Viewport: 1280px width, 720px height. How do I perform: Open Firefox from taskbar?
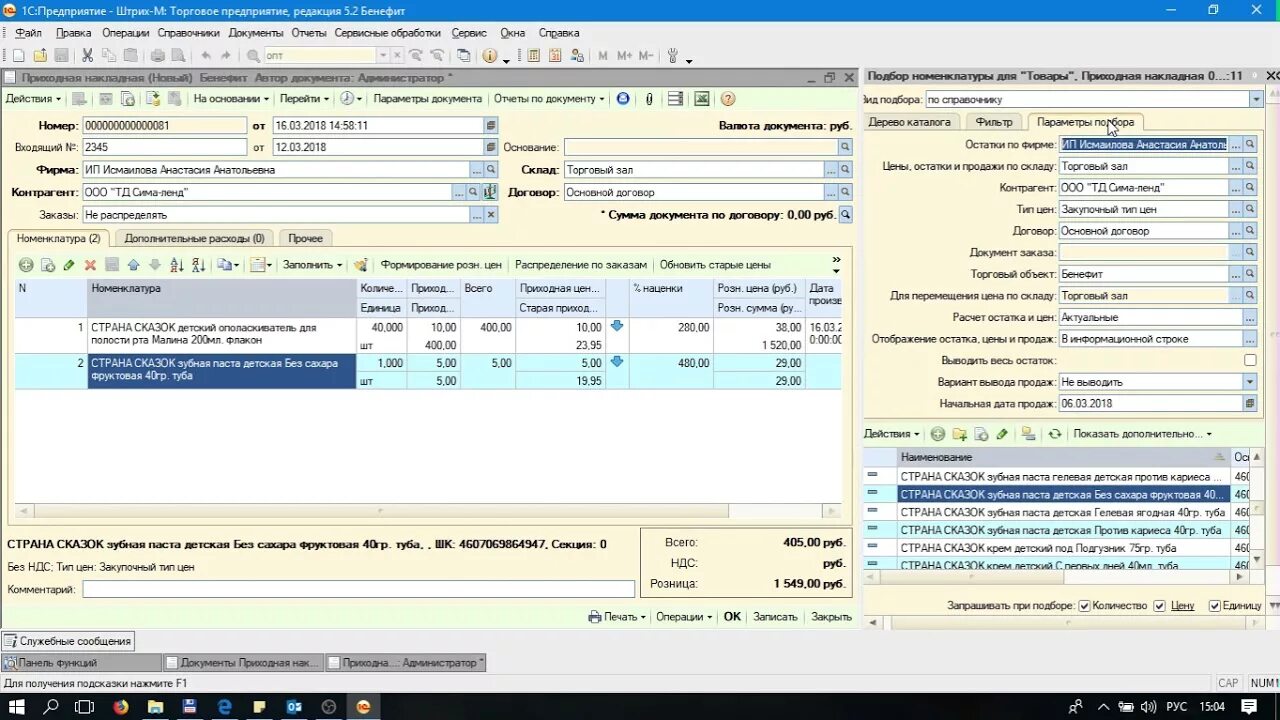[x=122, y=707]
